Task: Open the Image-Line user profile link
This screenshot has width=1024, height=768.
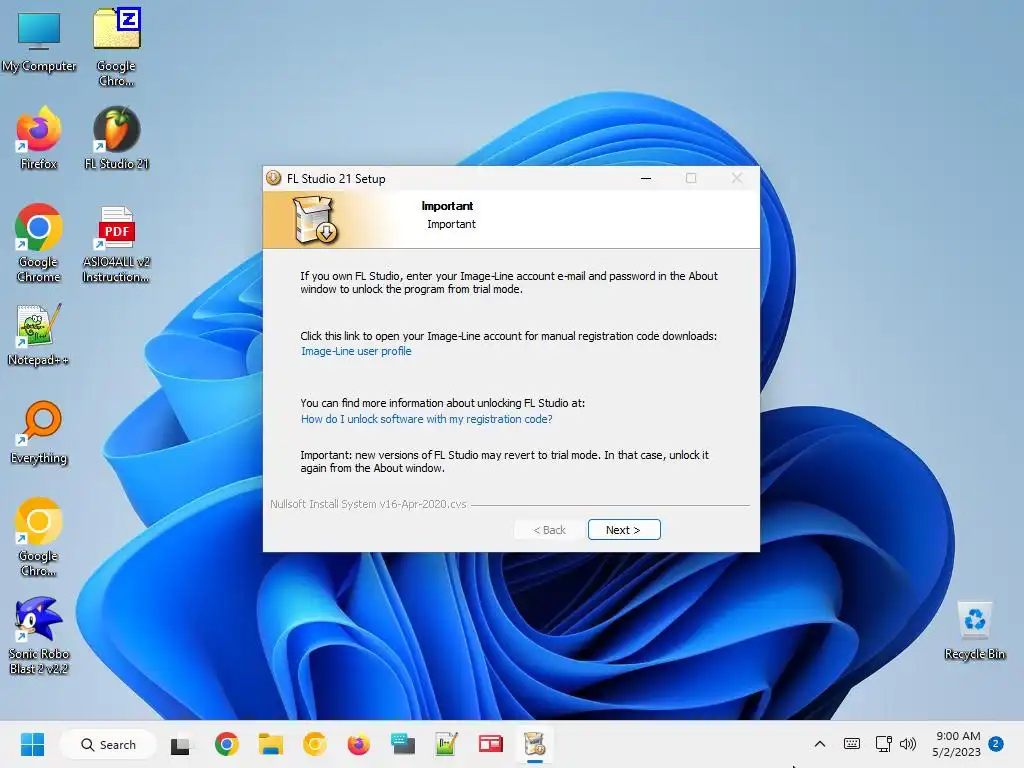Action: tap(356, 351)
